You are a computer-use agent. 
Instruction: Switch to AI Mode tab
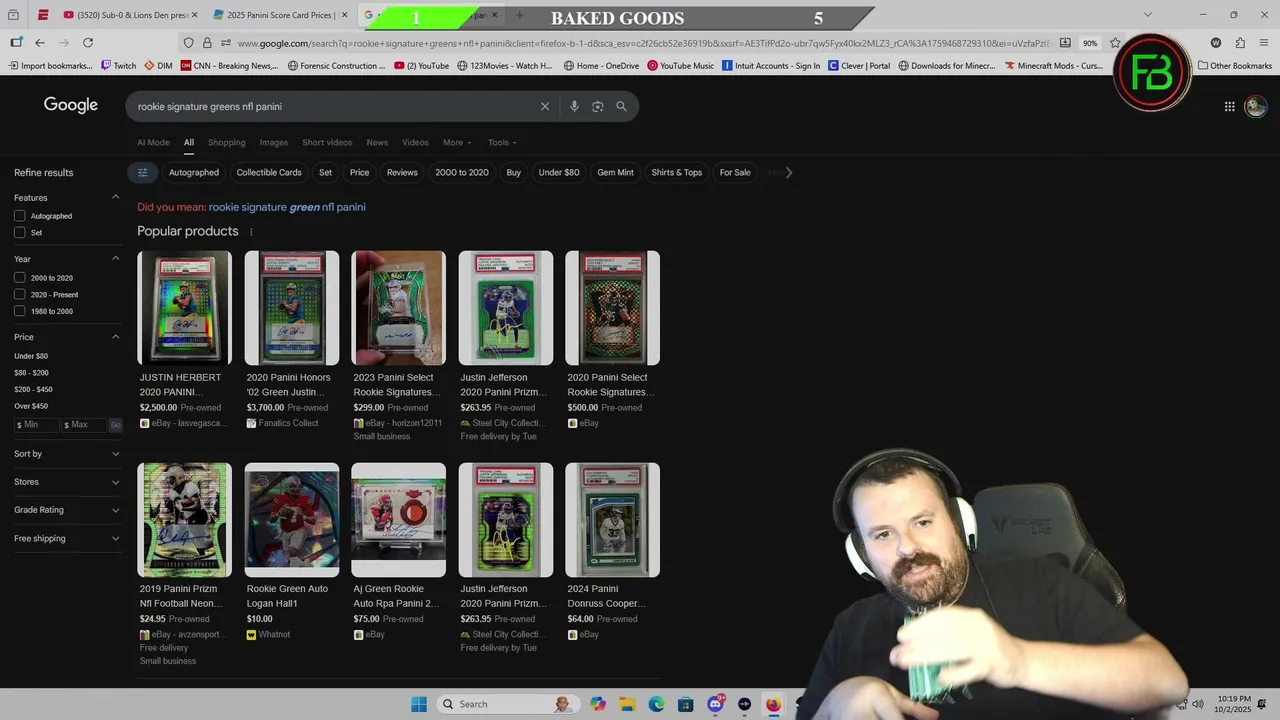[x=153, y=142]
